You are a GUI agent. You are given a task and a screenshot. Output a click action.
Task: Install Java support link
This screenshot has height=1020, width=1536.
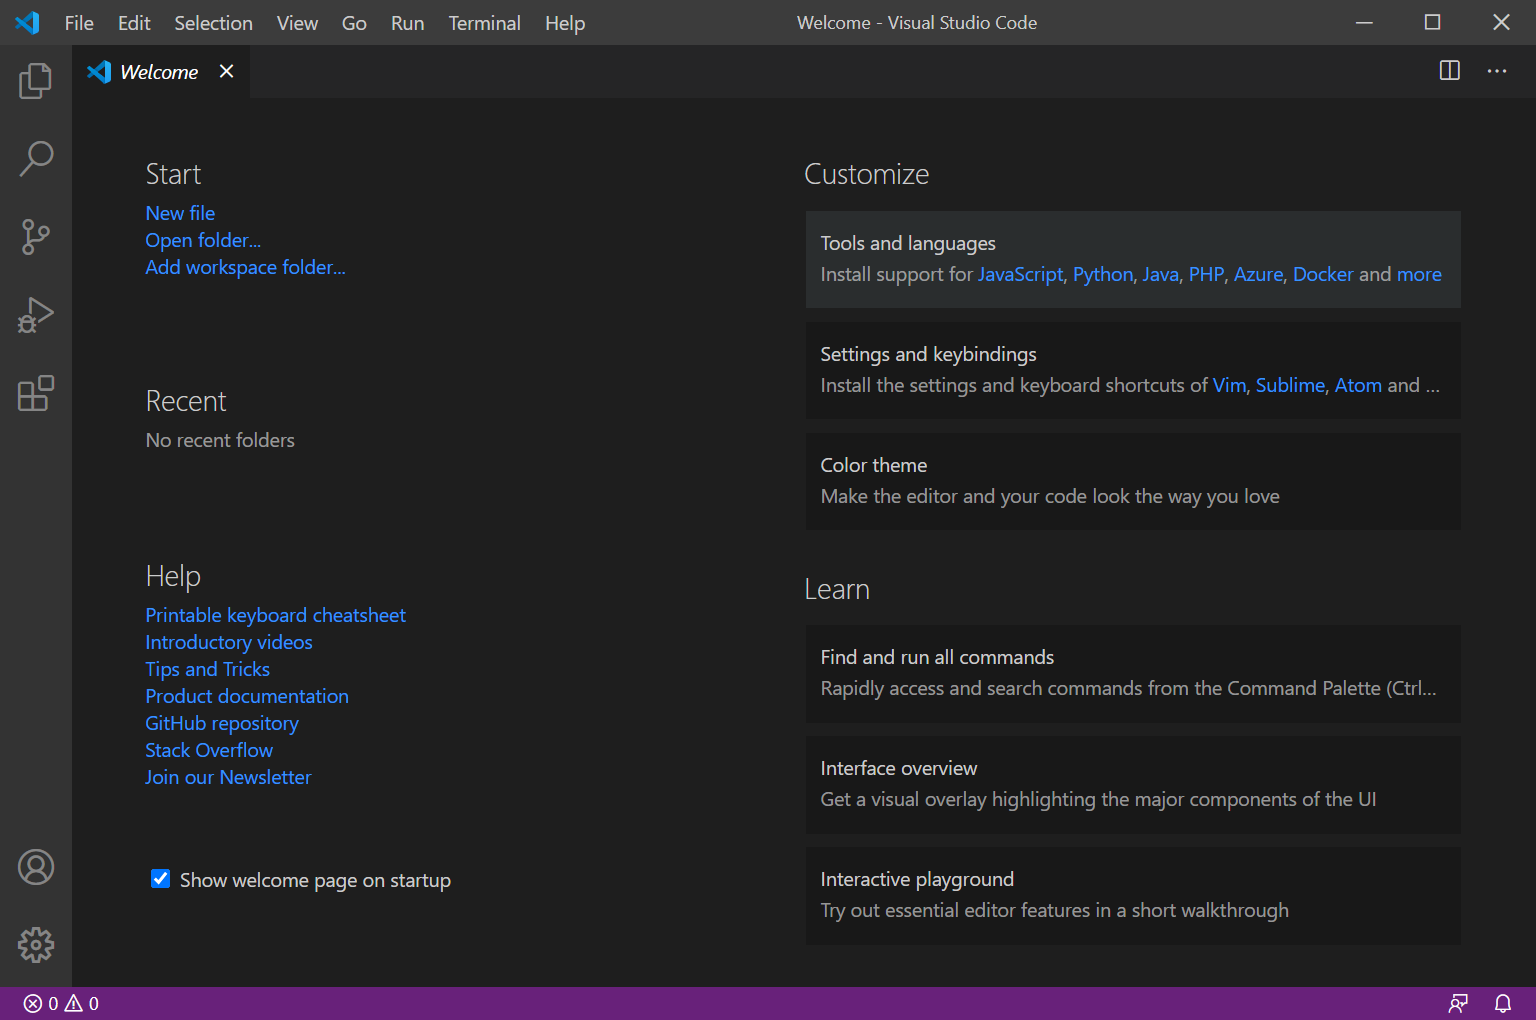[x=1160, y=274]
